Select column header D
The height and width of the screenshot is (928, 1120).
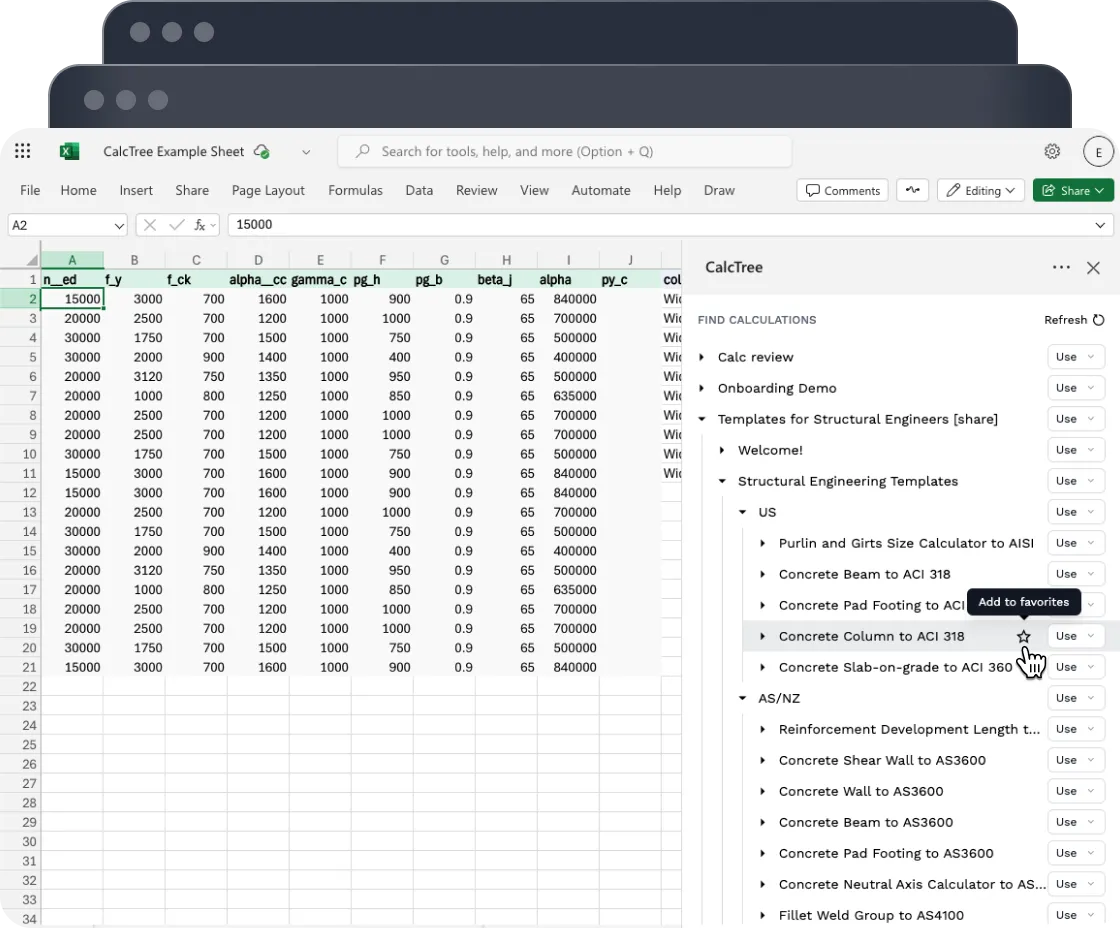[258, 260]
